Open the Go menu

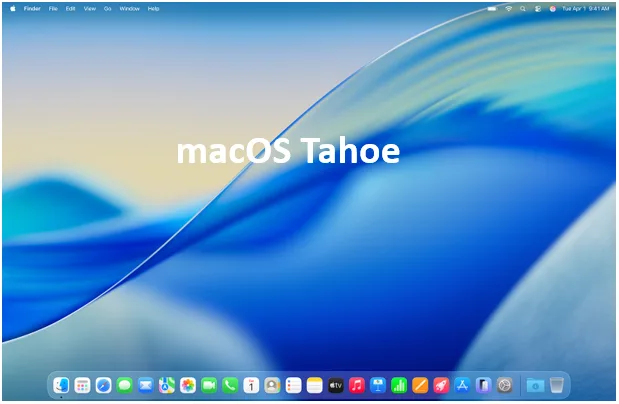point(107,8)
